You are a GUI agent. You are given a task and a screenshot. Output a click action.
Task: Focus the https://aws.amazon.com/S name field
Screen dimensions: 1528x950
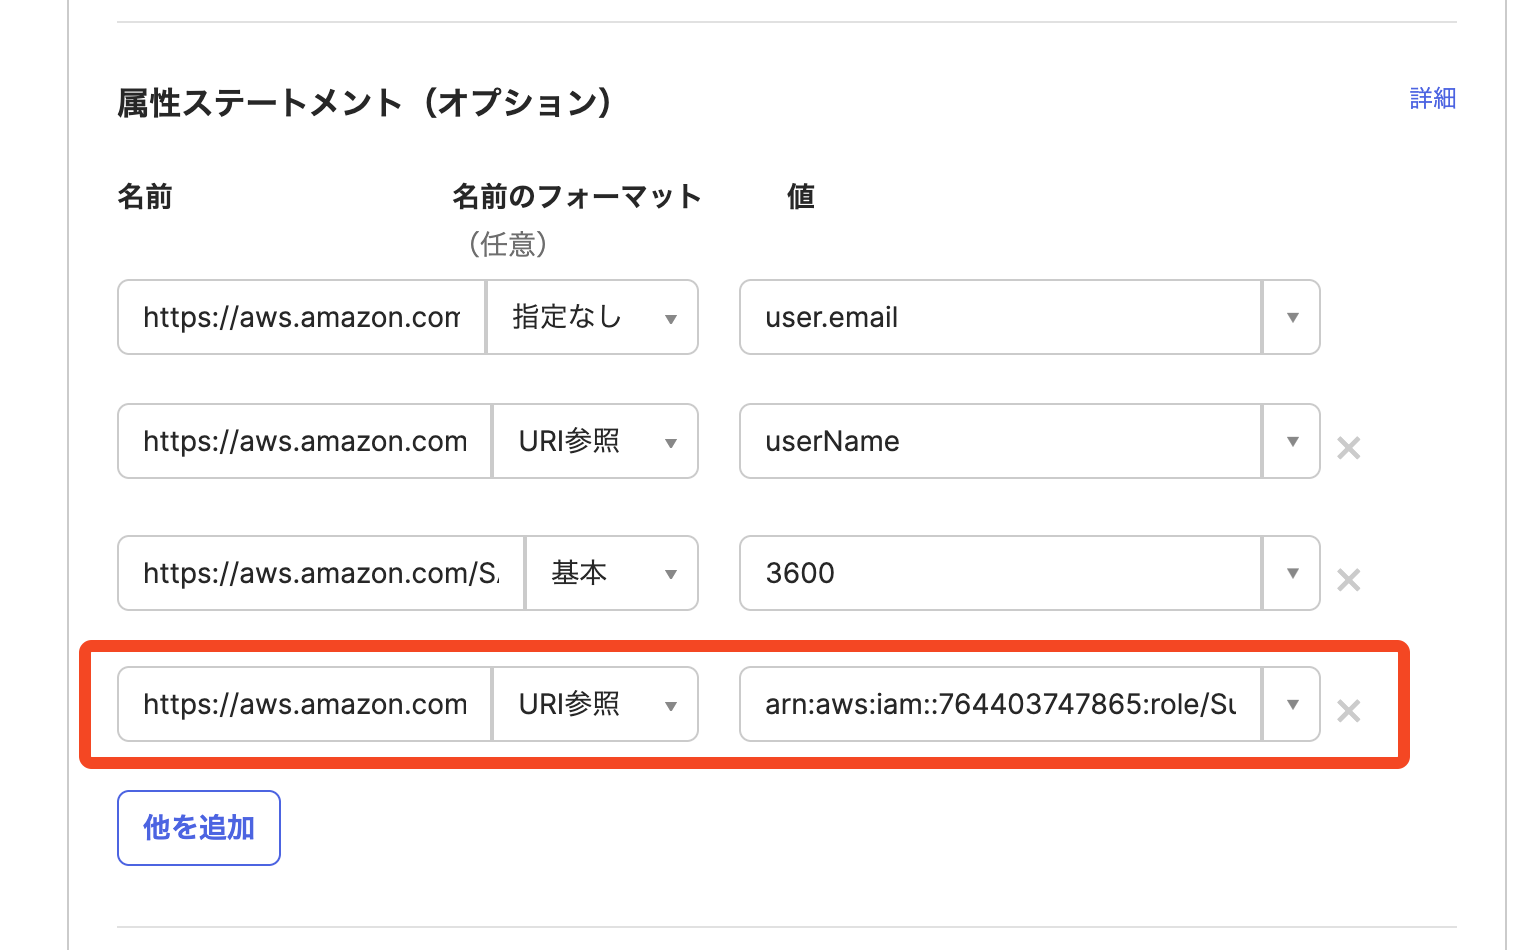[321, 573]
